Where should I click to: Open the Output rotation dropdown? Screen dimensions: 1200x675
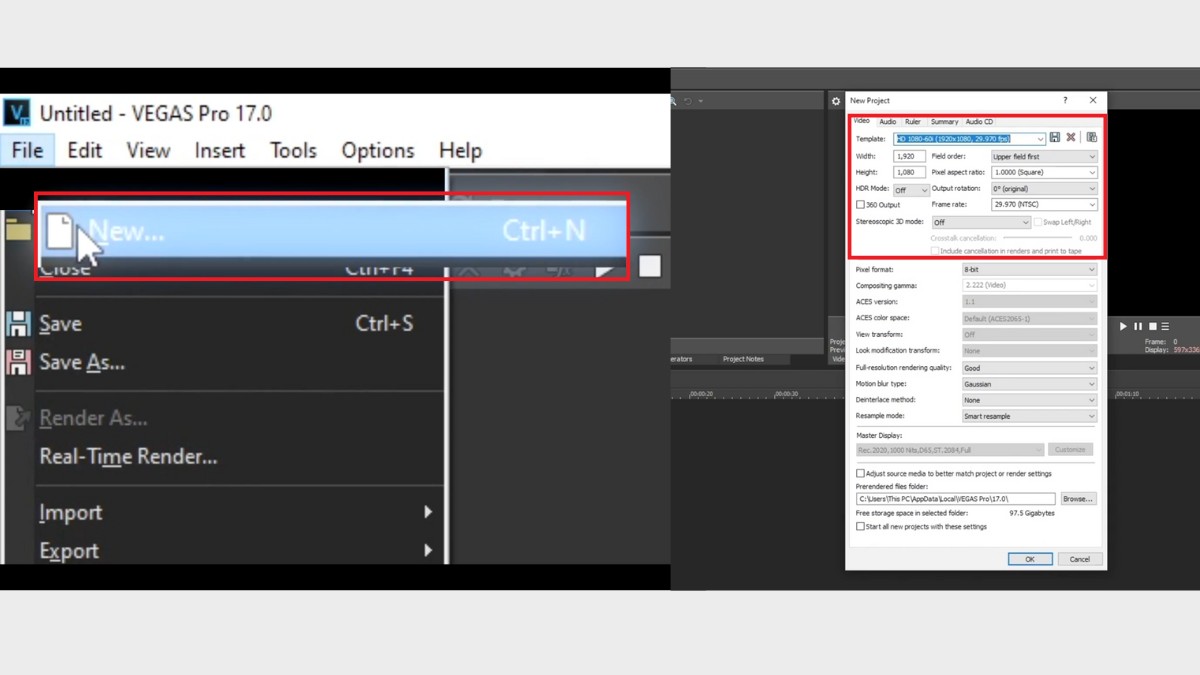click(1043, 189)
